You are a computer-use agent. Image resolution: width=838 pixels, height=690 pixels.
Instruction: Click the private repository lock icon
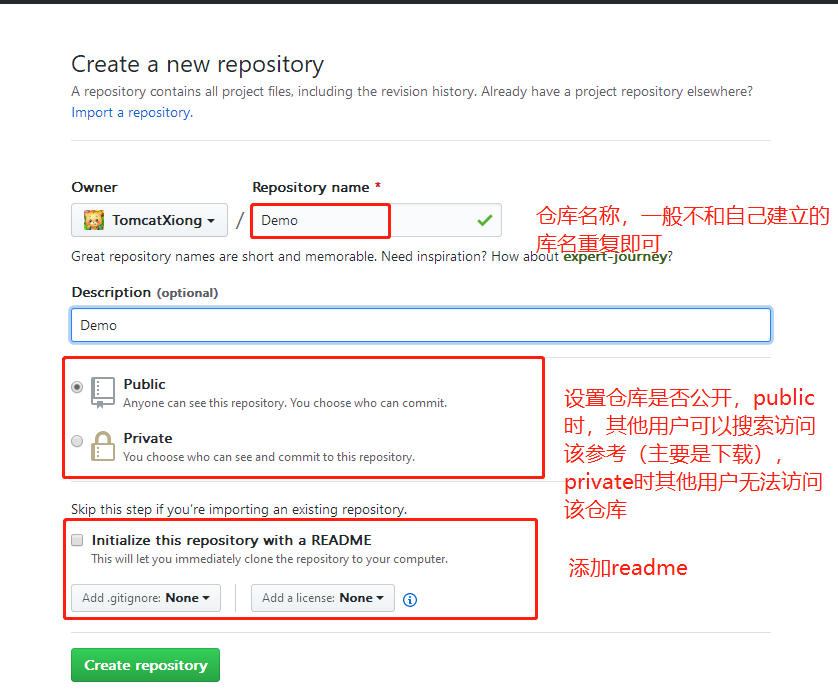103,446
